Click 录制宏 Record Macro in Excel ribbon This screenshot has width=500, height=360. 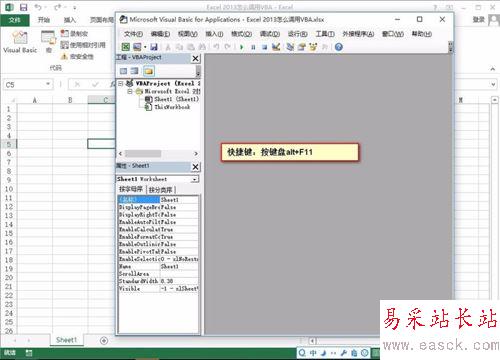coord(74,33)
